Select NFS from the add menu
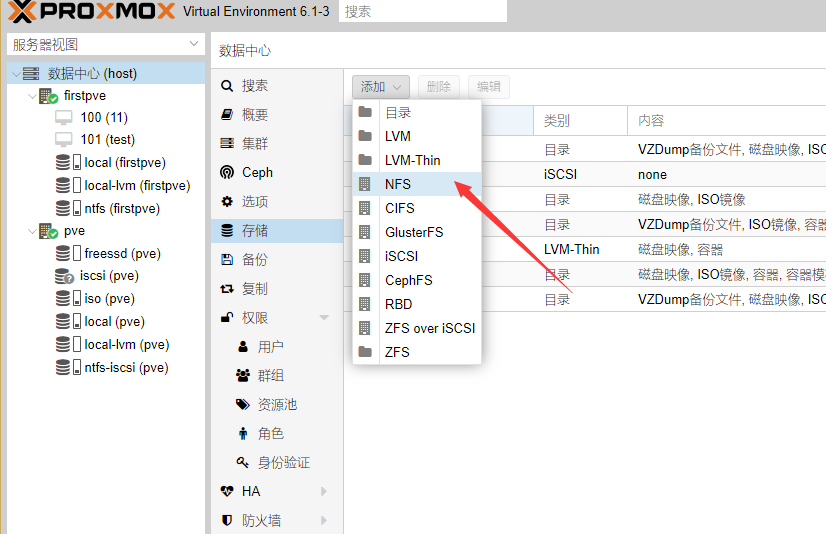 [398, 184]
